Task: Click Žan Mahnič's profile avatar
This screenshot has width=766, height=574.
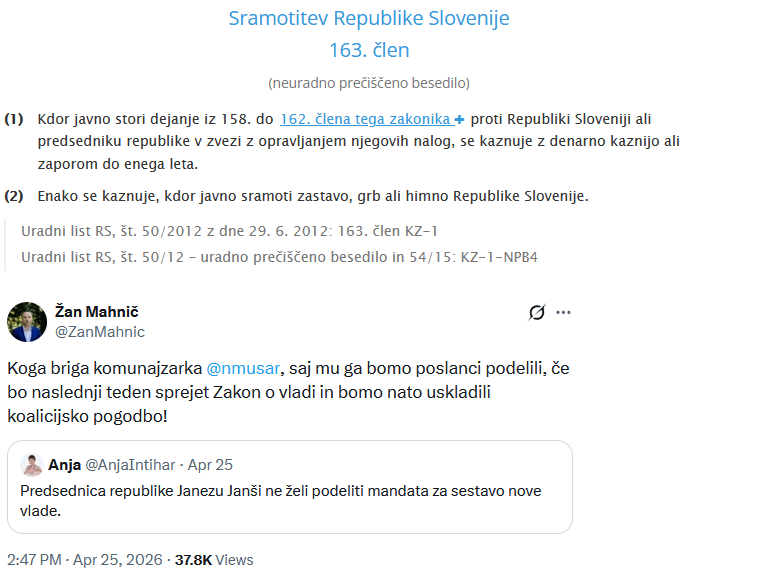Action: point(27,321)
